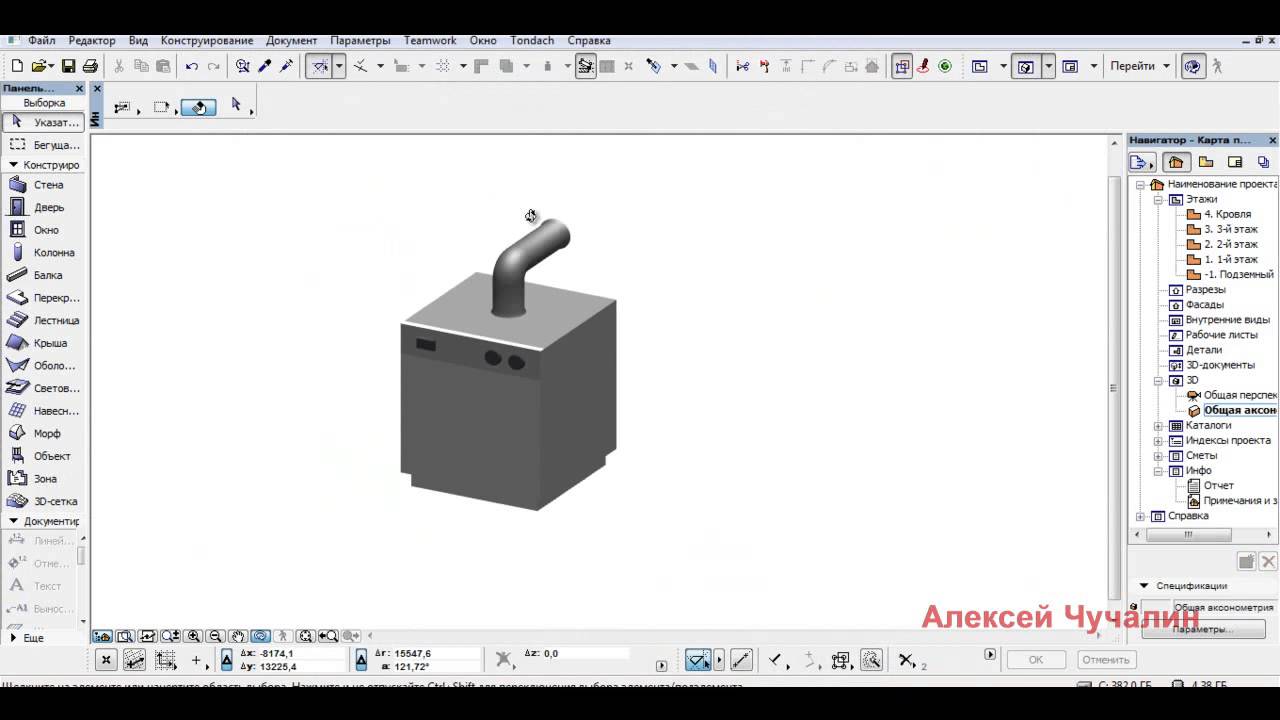Collapse the Документир toolbox section

(13, 521)
